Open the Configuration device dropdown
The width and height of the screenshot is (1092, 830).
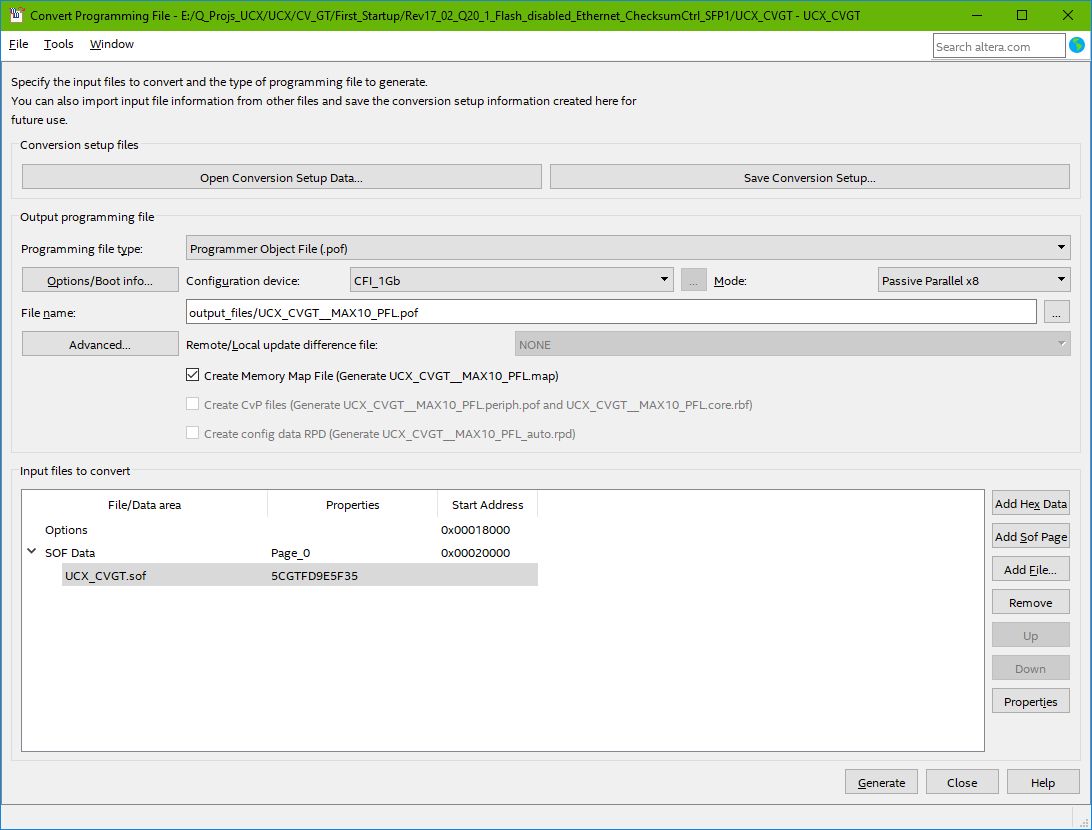click(x=511, y=280)
